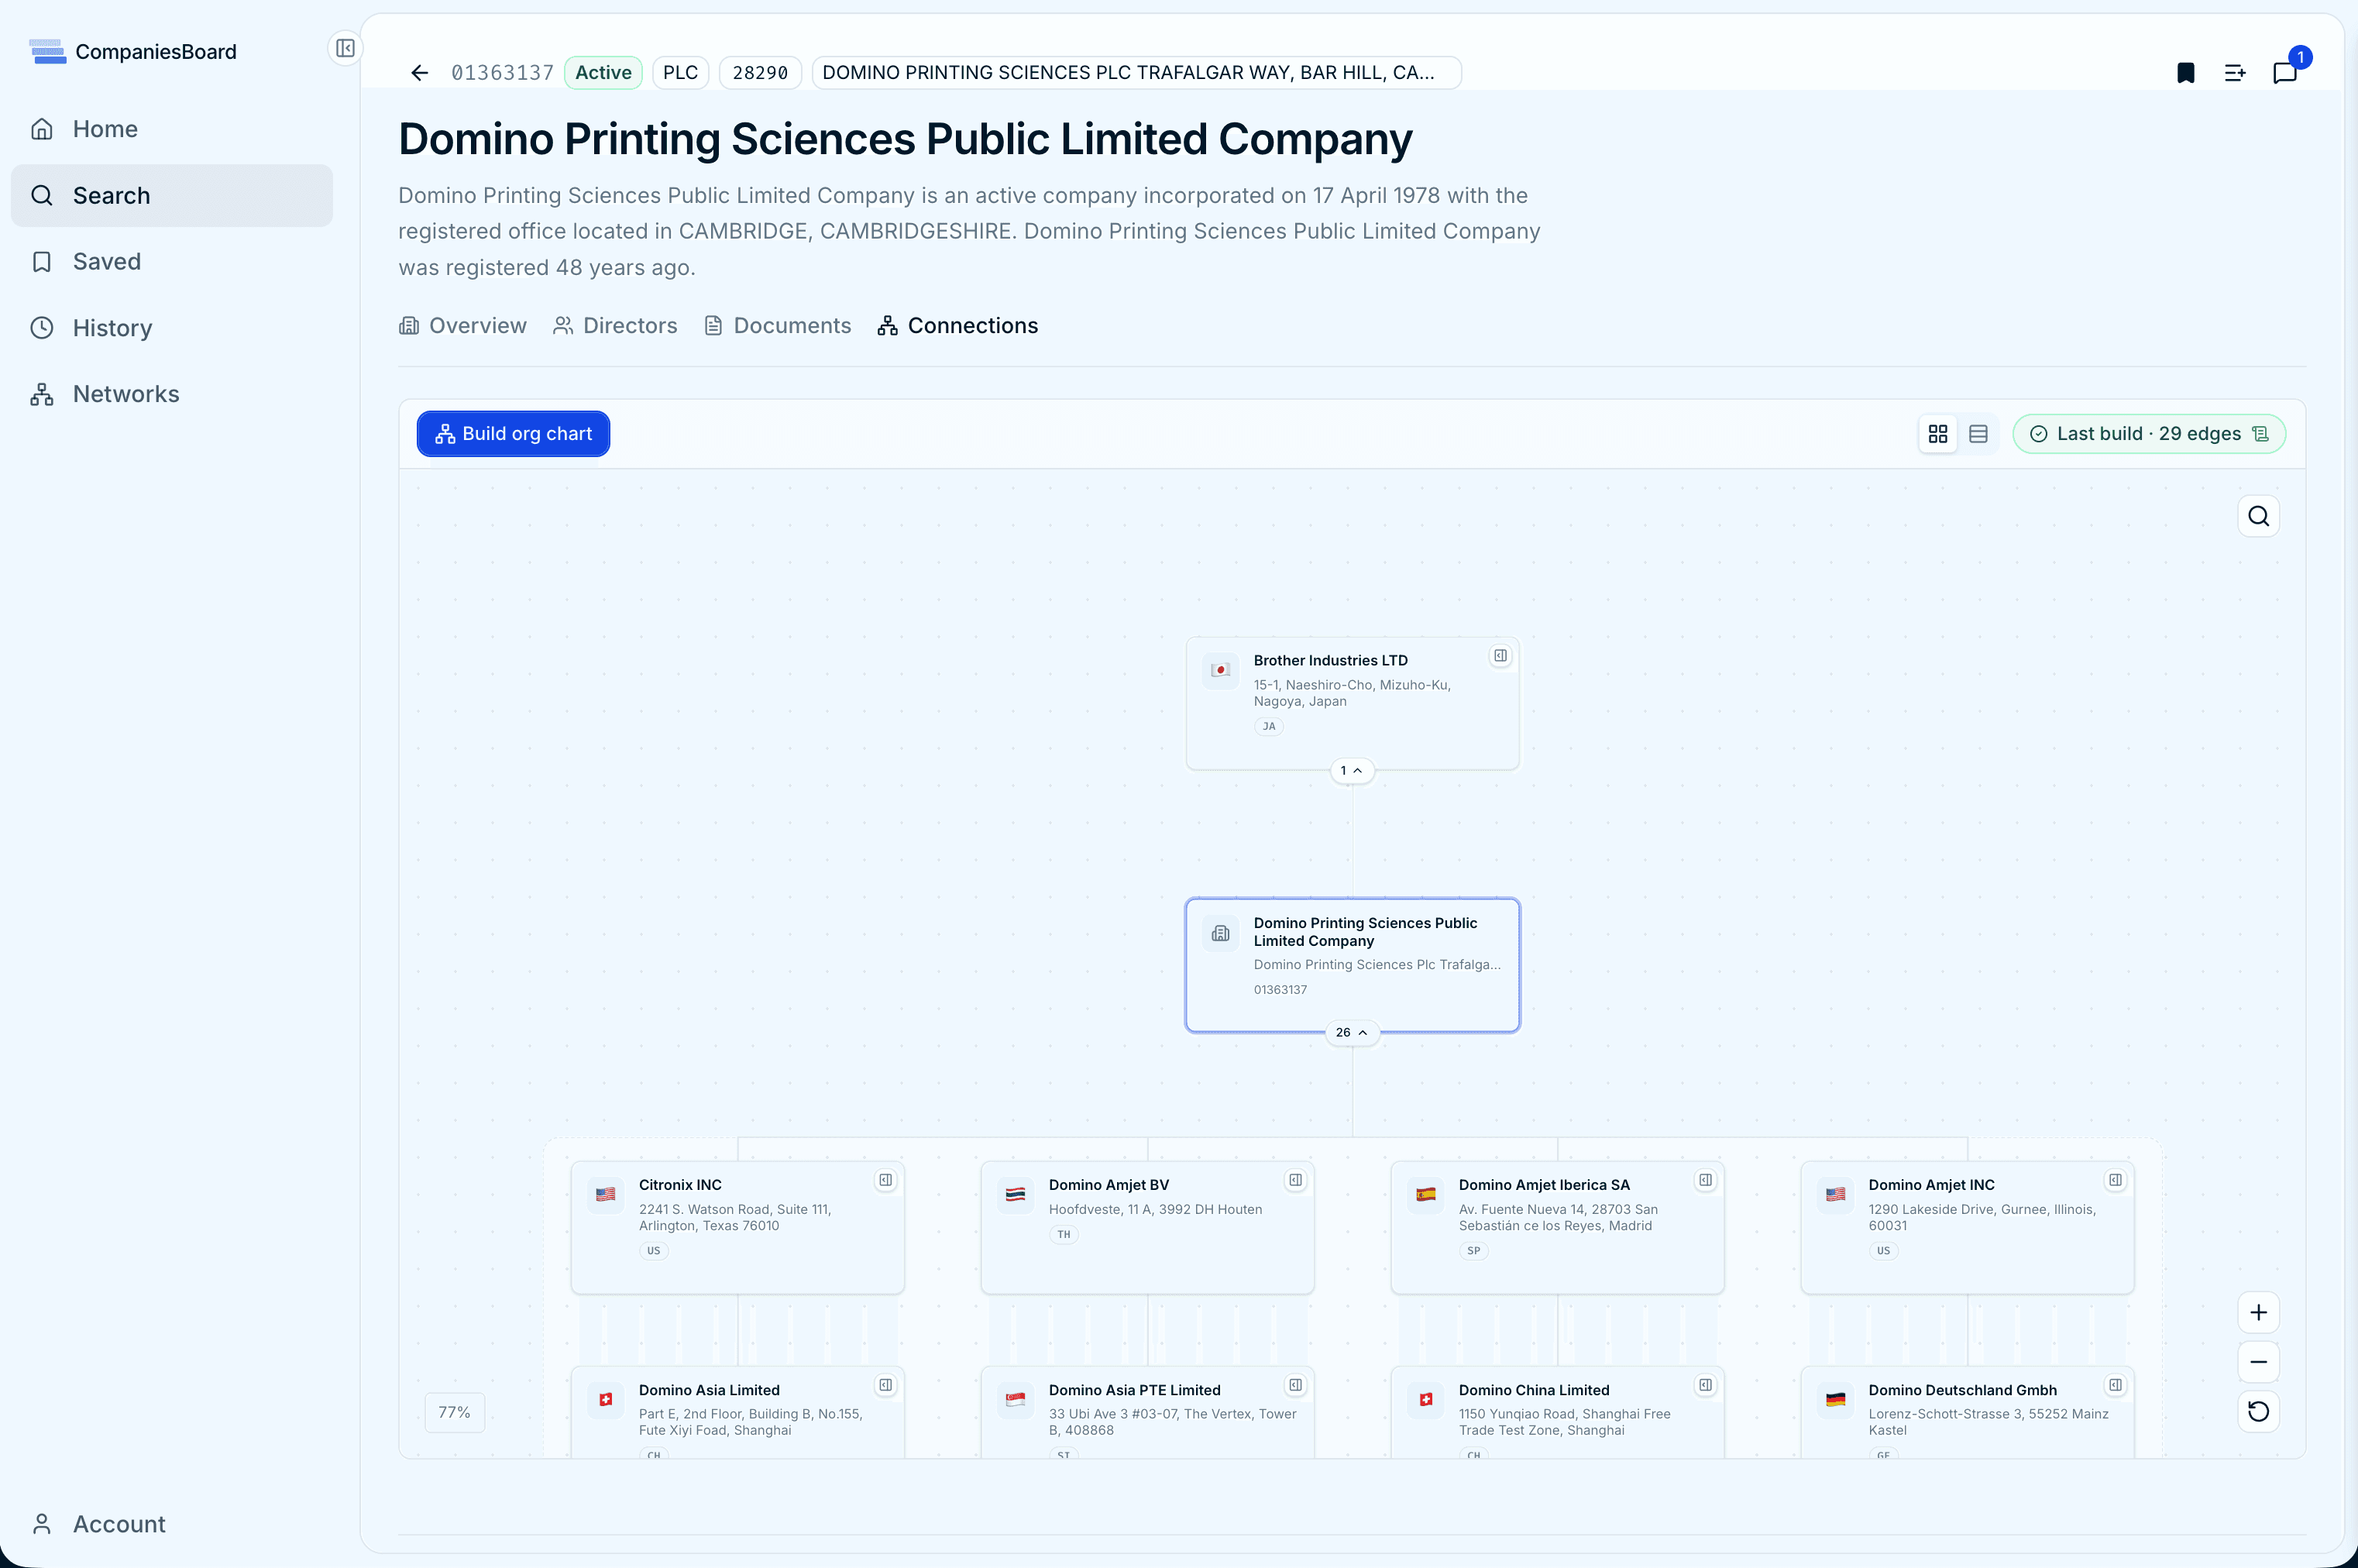Open side panel for Domino Amjet INC
The width and height of the screenshot is (2358, 1568).
click(x=2116, y=1180)
